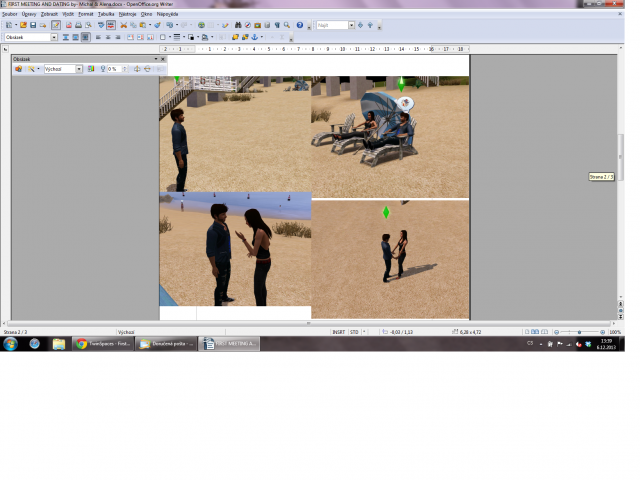Center image horizontally icon
The height and width of the screenshot is (480, 640).
[108, 37]
